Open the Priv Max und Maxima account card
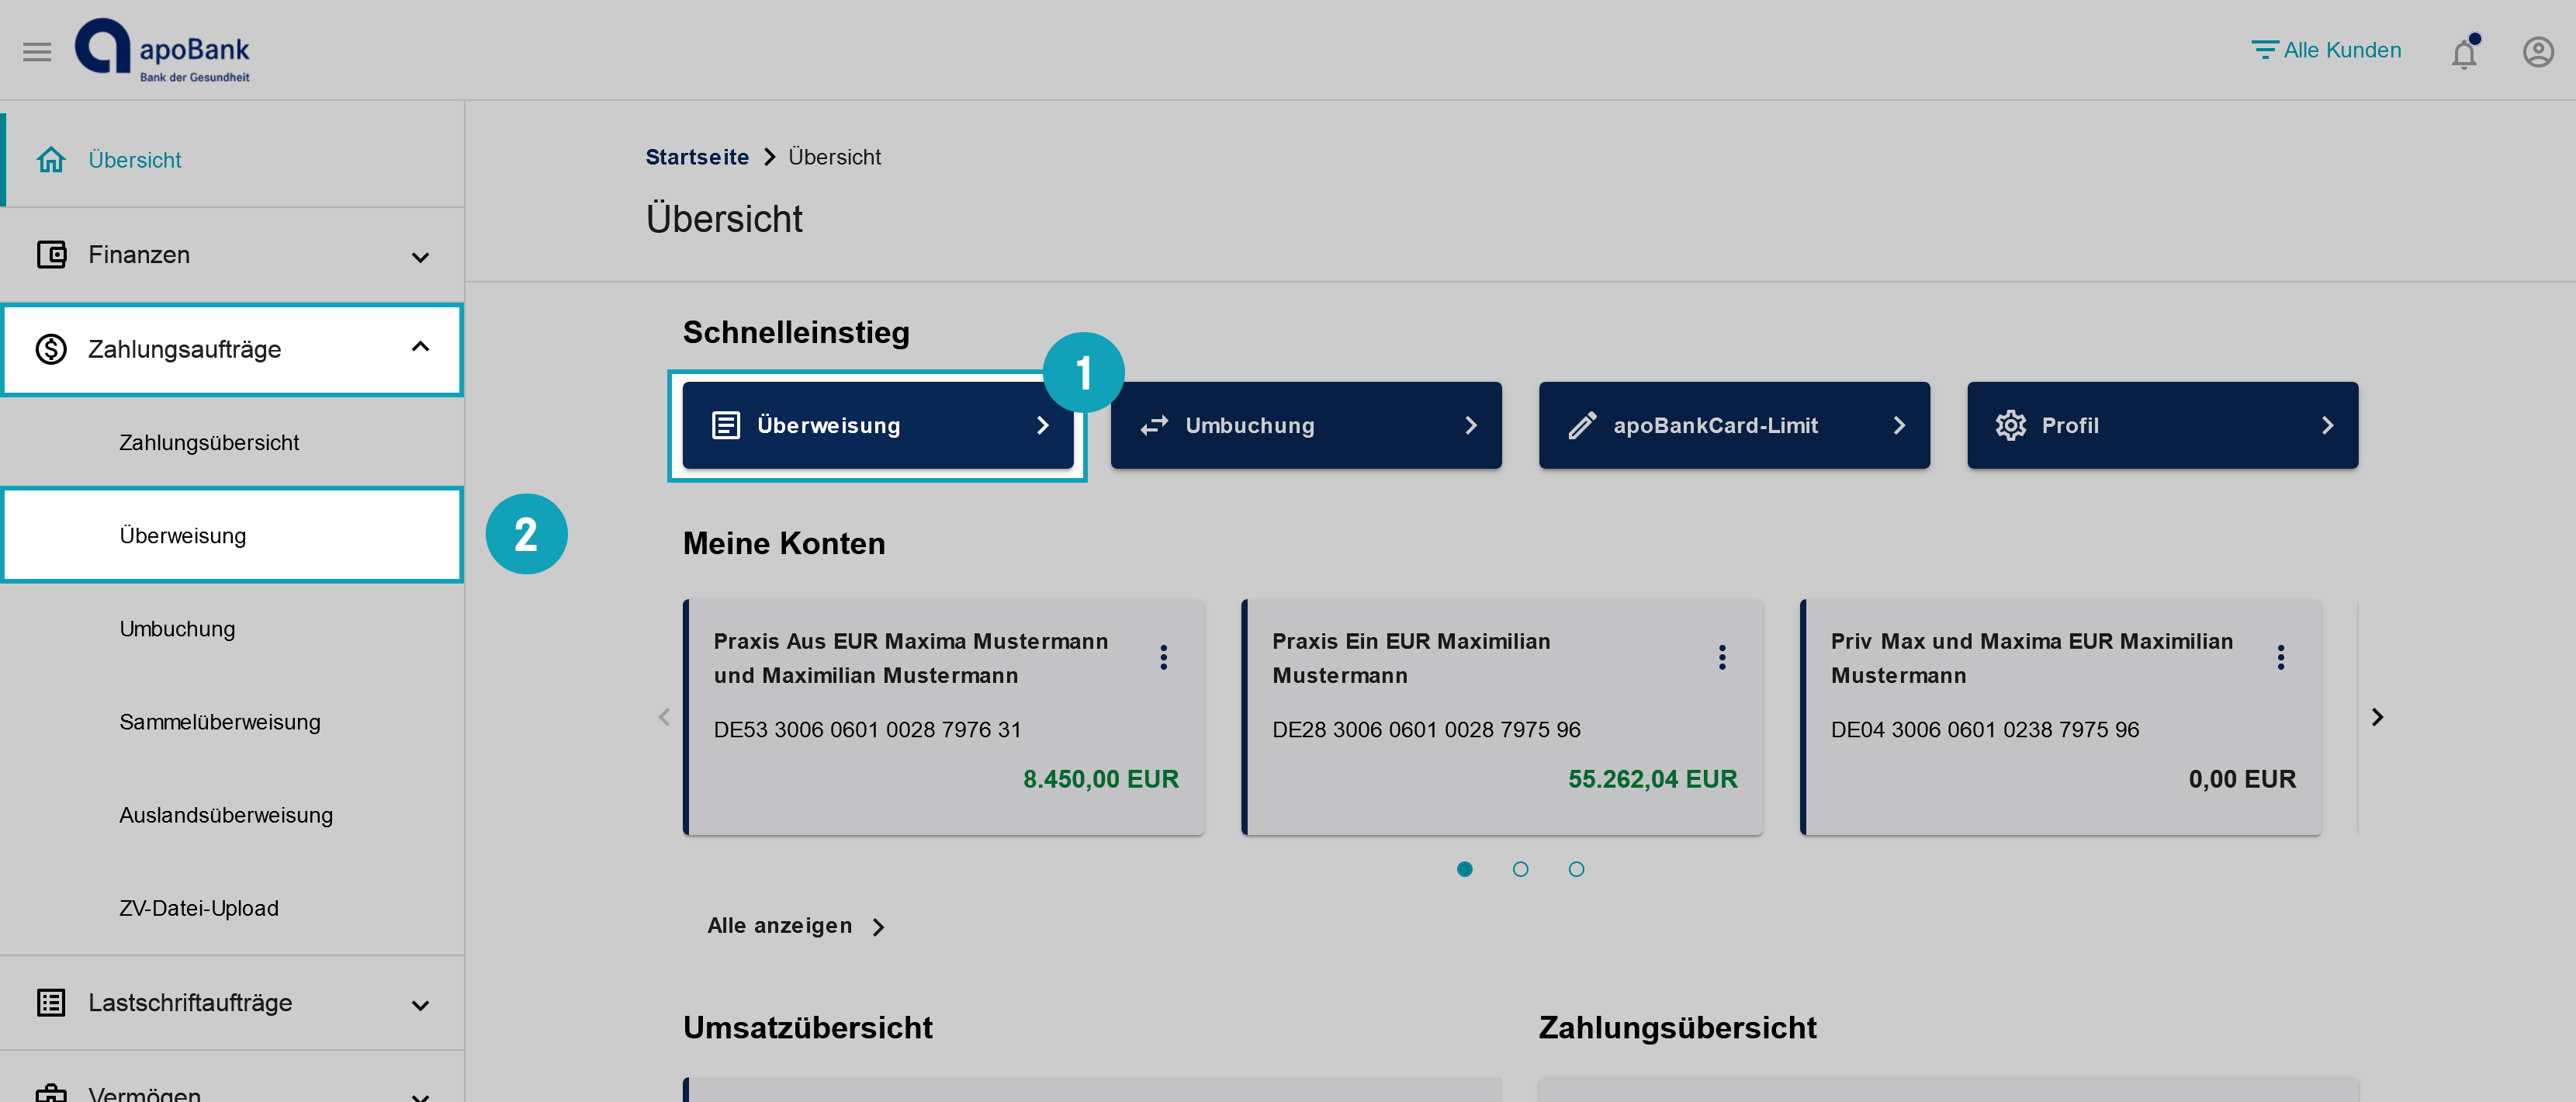 coord(2060,717)
